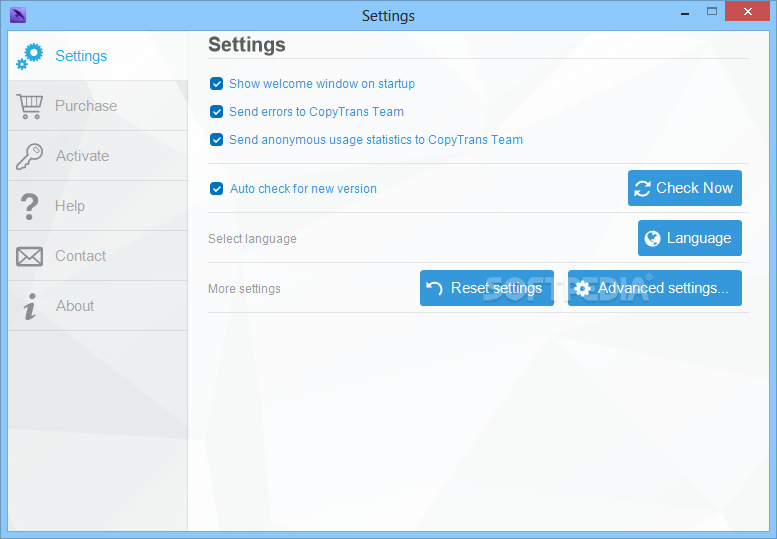
Task: Click the italic i About icon
Action: (30, 306)
